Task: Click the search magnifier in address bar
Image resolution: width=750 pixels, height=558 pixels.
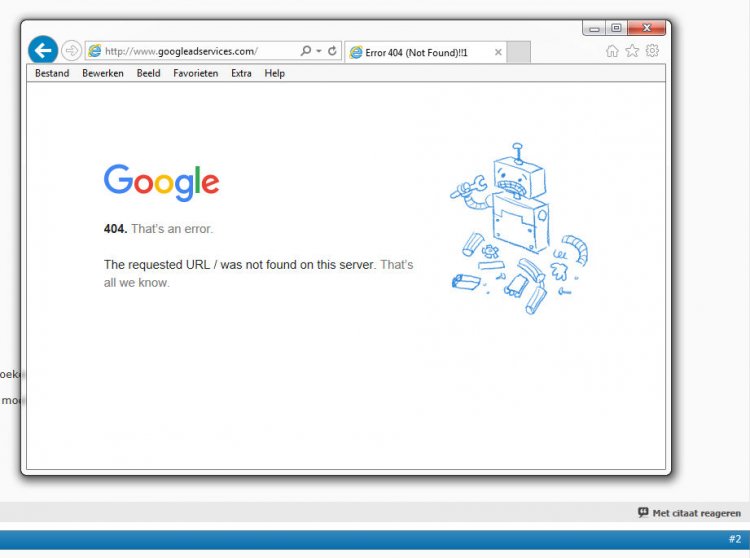Action: coord(306,51)
